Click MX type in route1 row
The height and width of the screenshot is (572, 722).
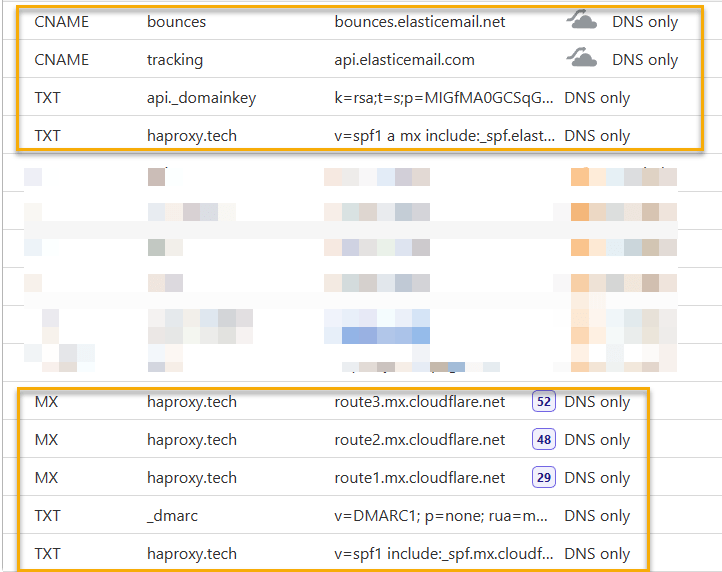(47, 478)
